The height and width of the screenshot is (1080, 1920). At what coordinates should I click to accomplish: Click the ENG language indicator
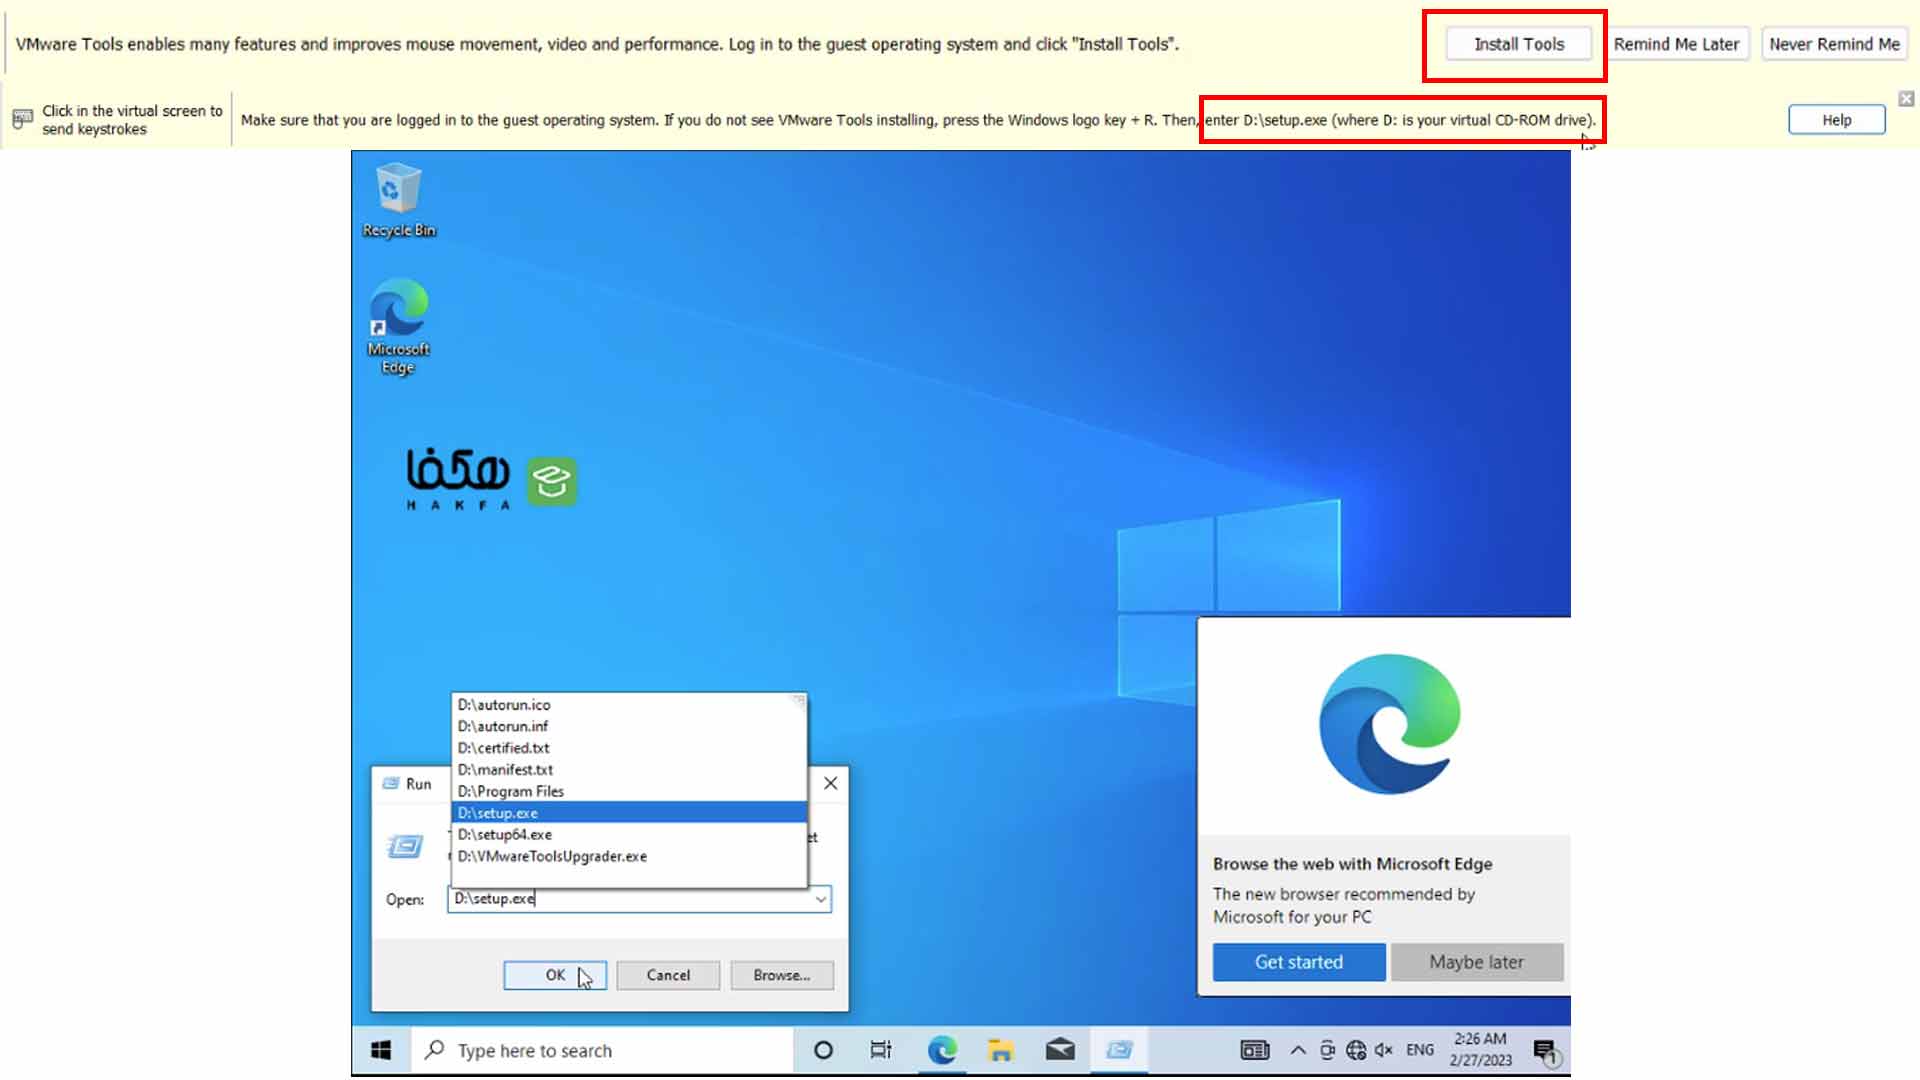pos(1420,1050)
